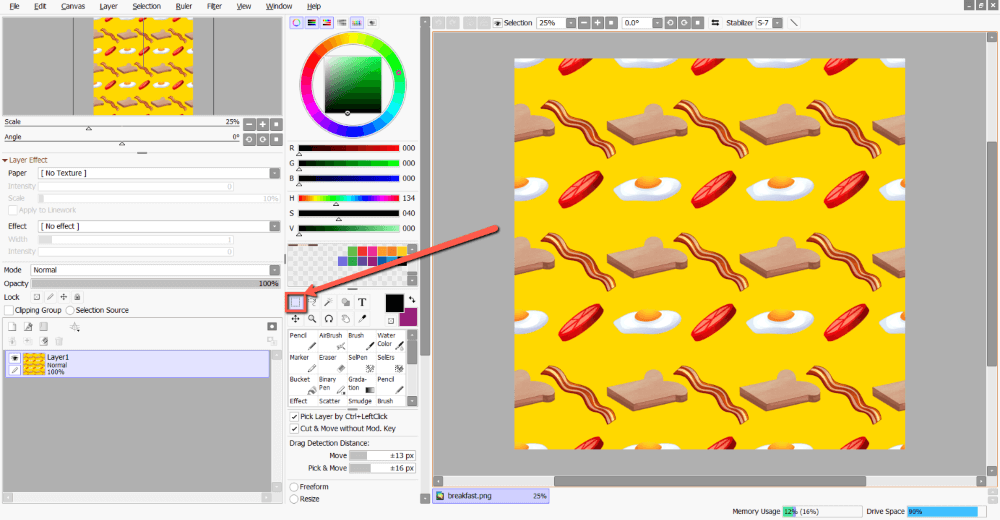Image resolution: width=1000 pixels, height=520 pixels.
Task: Select the Color Picker eyedropper tool
Action: pos(362,318)
